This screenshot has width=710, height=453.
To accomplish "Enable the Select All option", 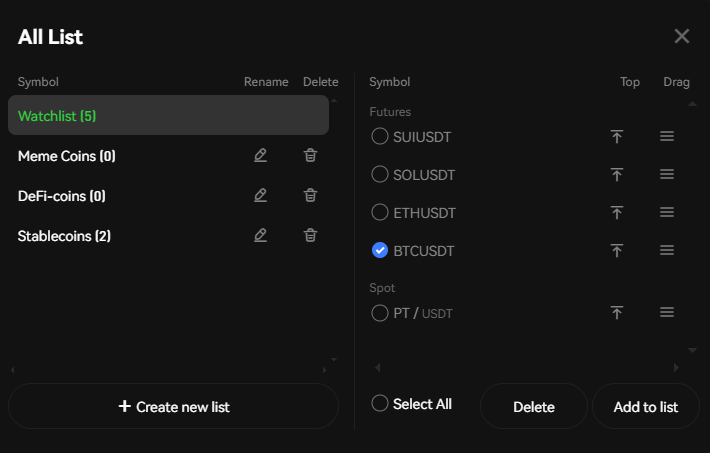I will point(380,403).
